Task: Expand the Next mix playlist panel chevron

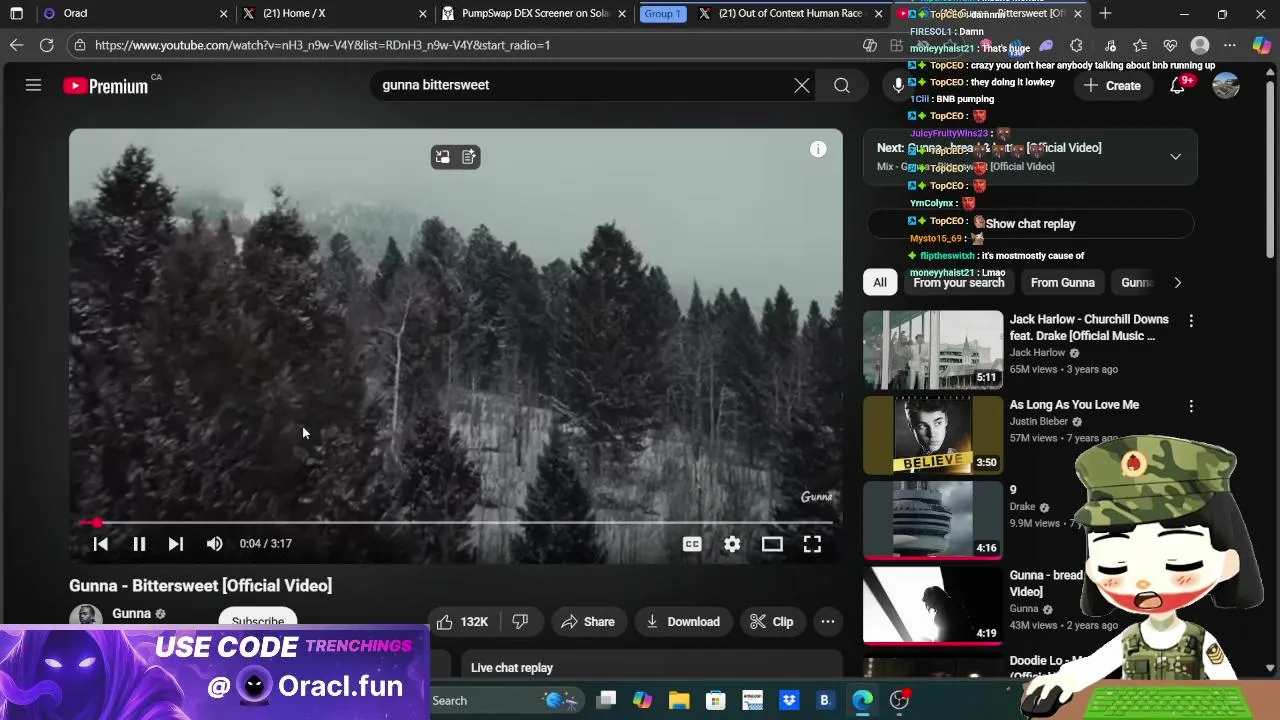Action: [1176, 157]
